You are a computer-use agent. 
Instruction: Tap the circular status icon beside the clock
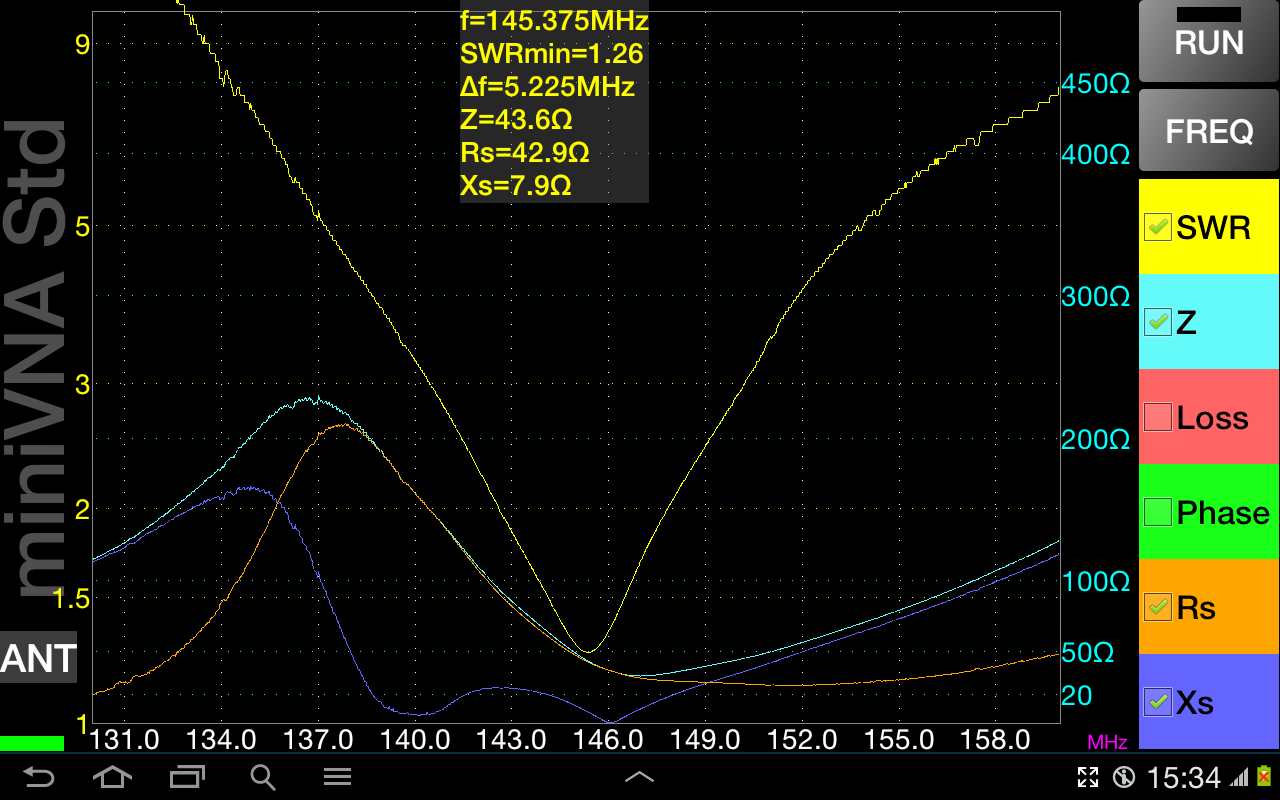click(1124, 777)
